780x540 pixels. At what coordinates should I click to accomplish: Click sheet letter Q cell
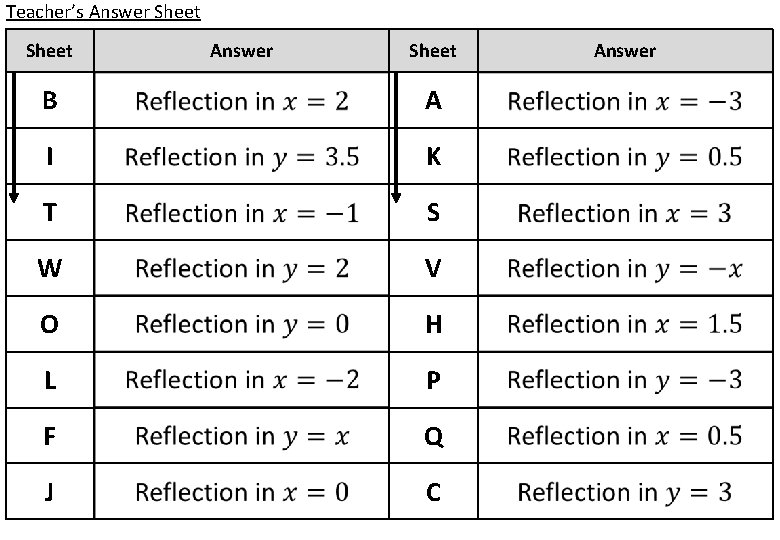[x=433, y=437]
